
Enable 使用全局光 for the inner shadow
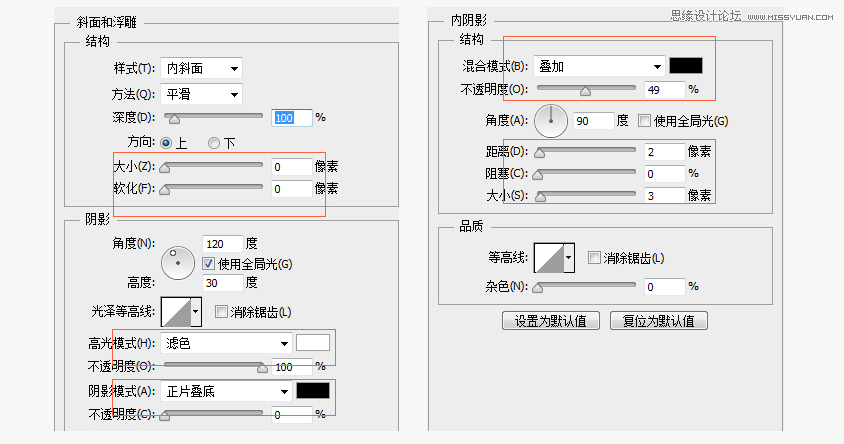pyautogui.click(x=644, y=121)
